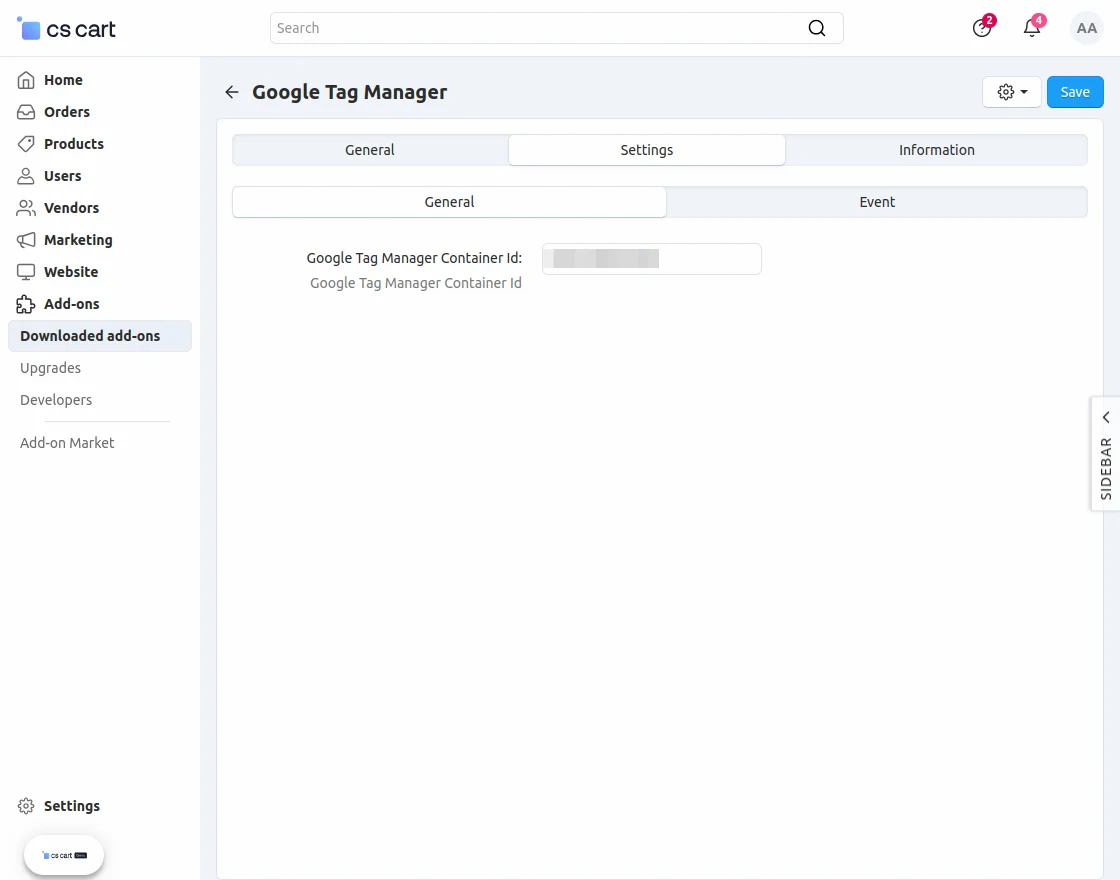Select the Event subtab
Screen dimensions: 1120x880
pos(877,201)
